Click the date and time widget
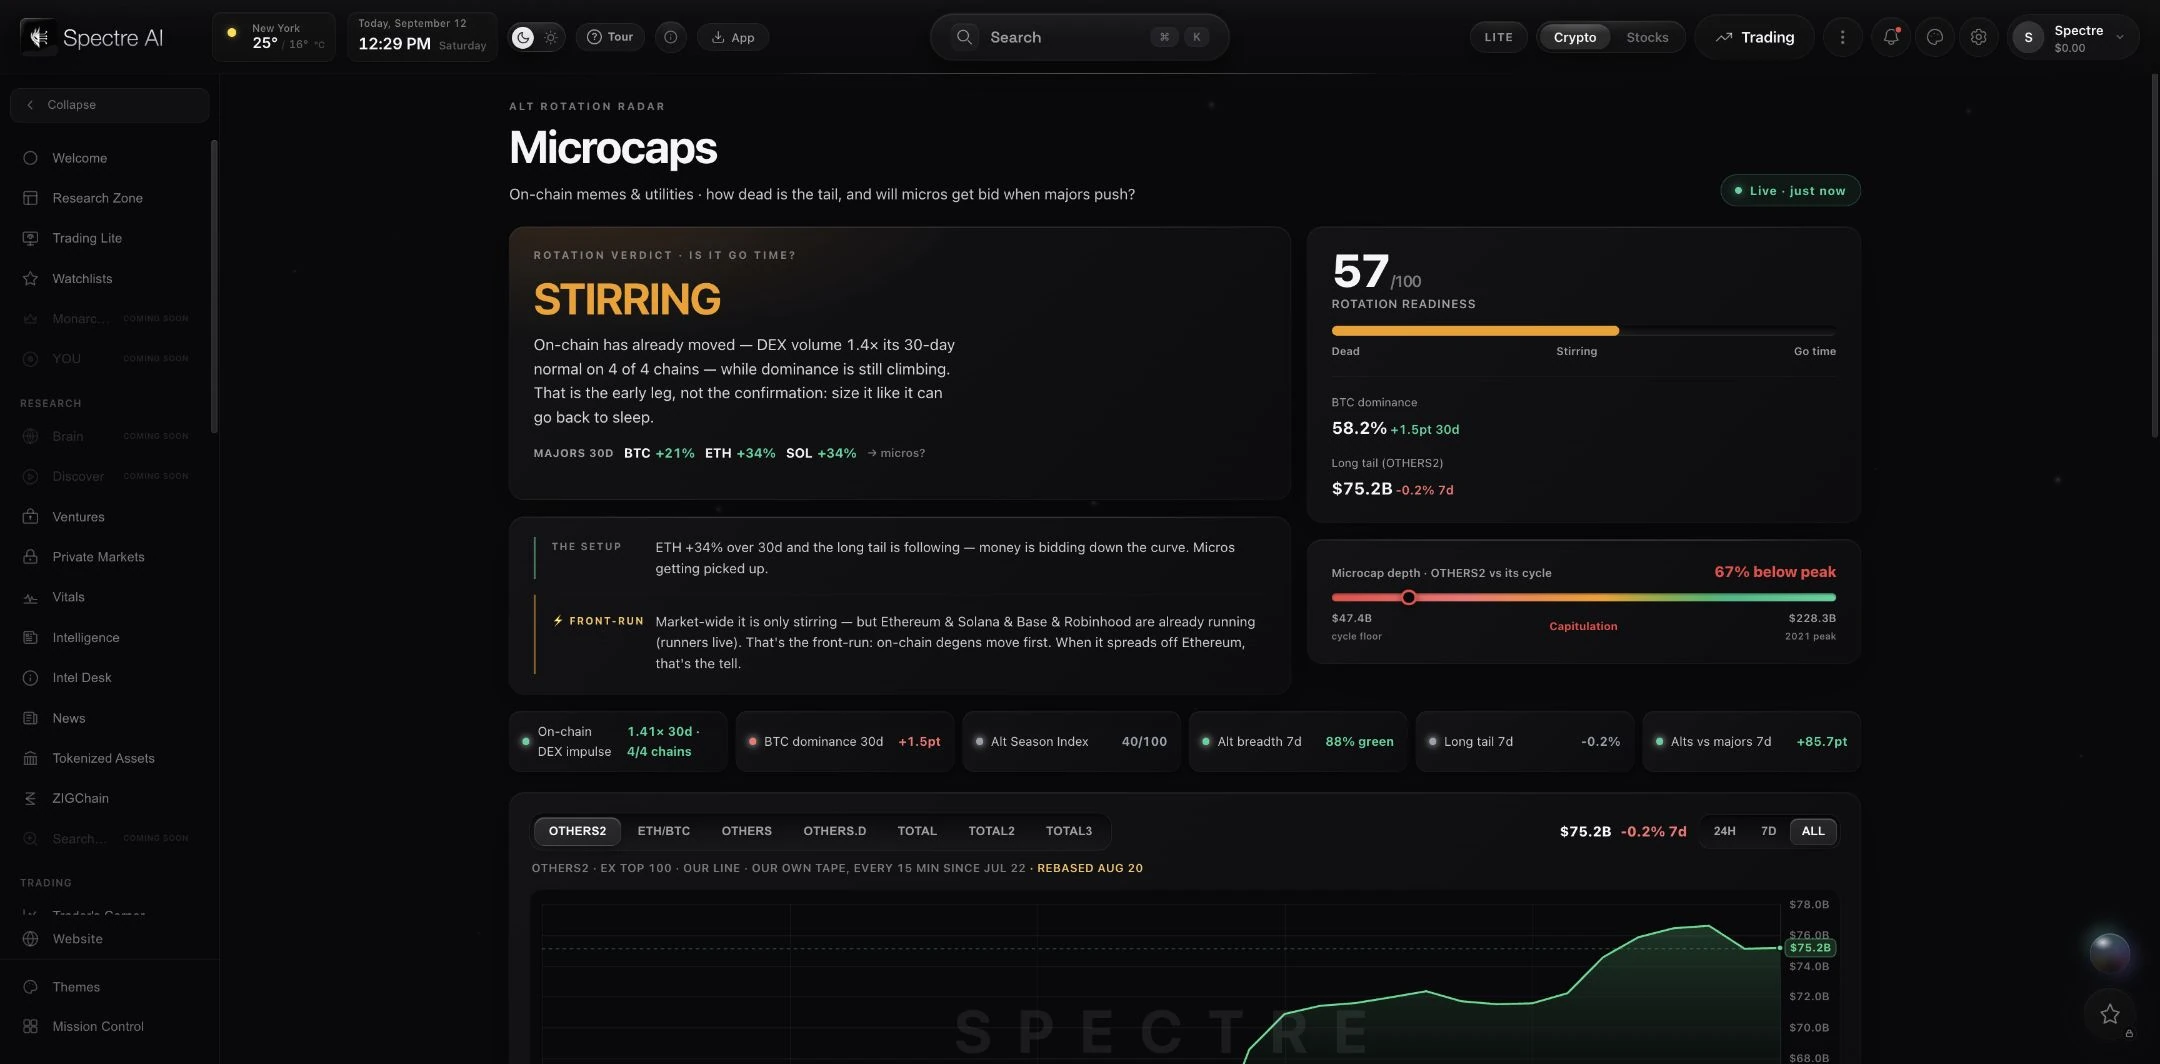The height and width of the screenshot is (1064, 2160). tap(422, 37)
